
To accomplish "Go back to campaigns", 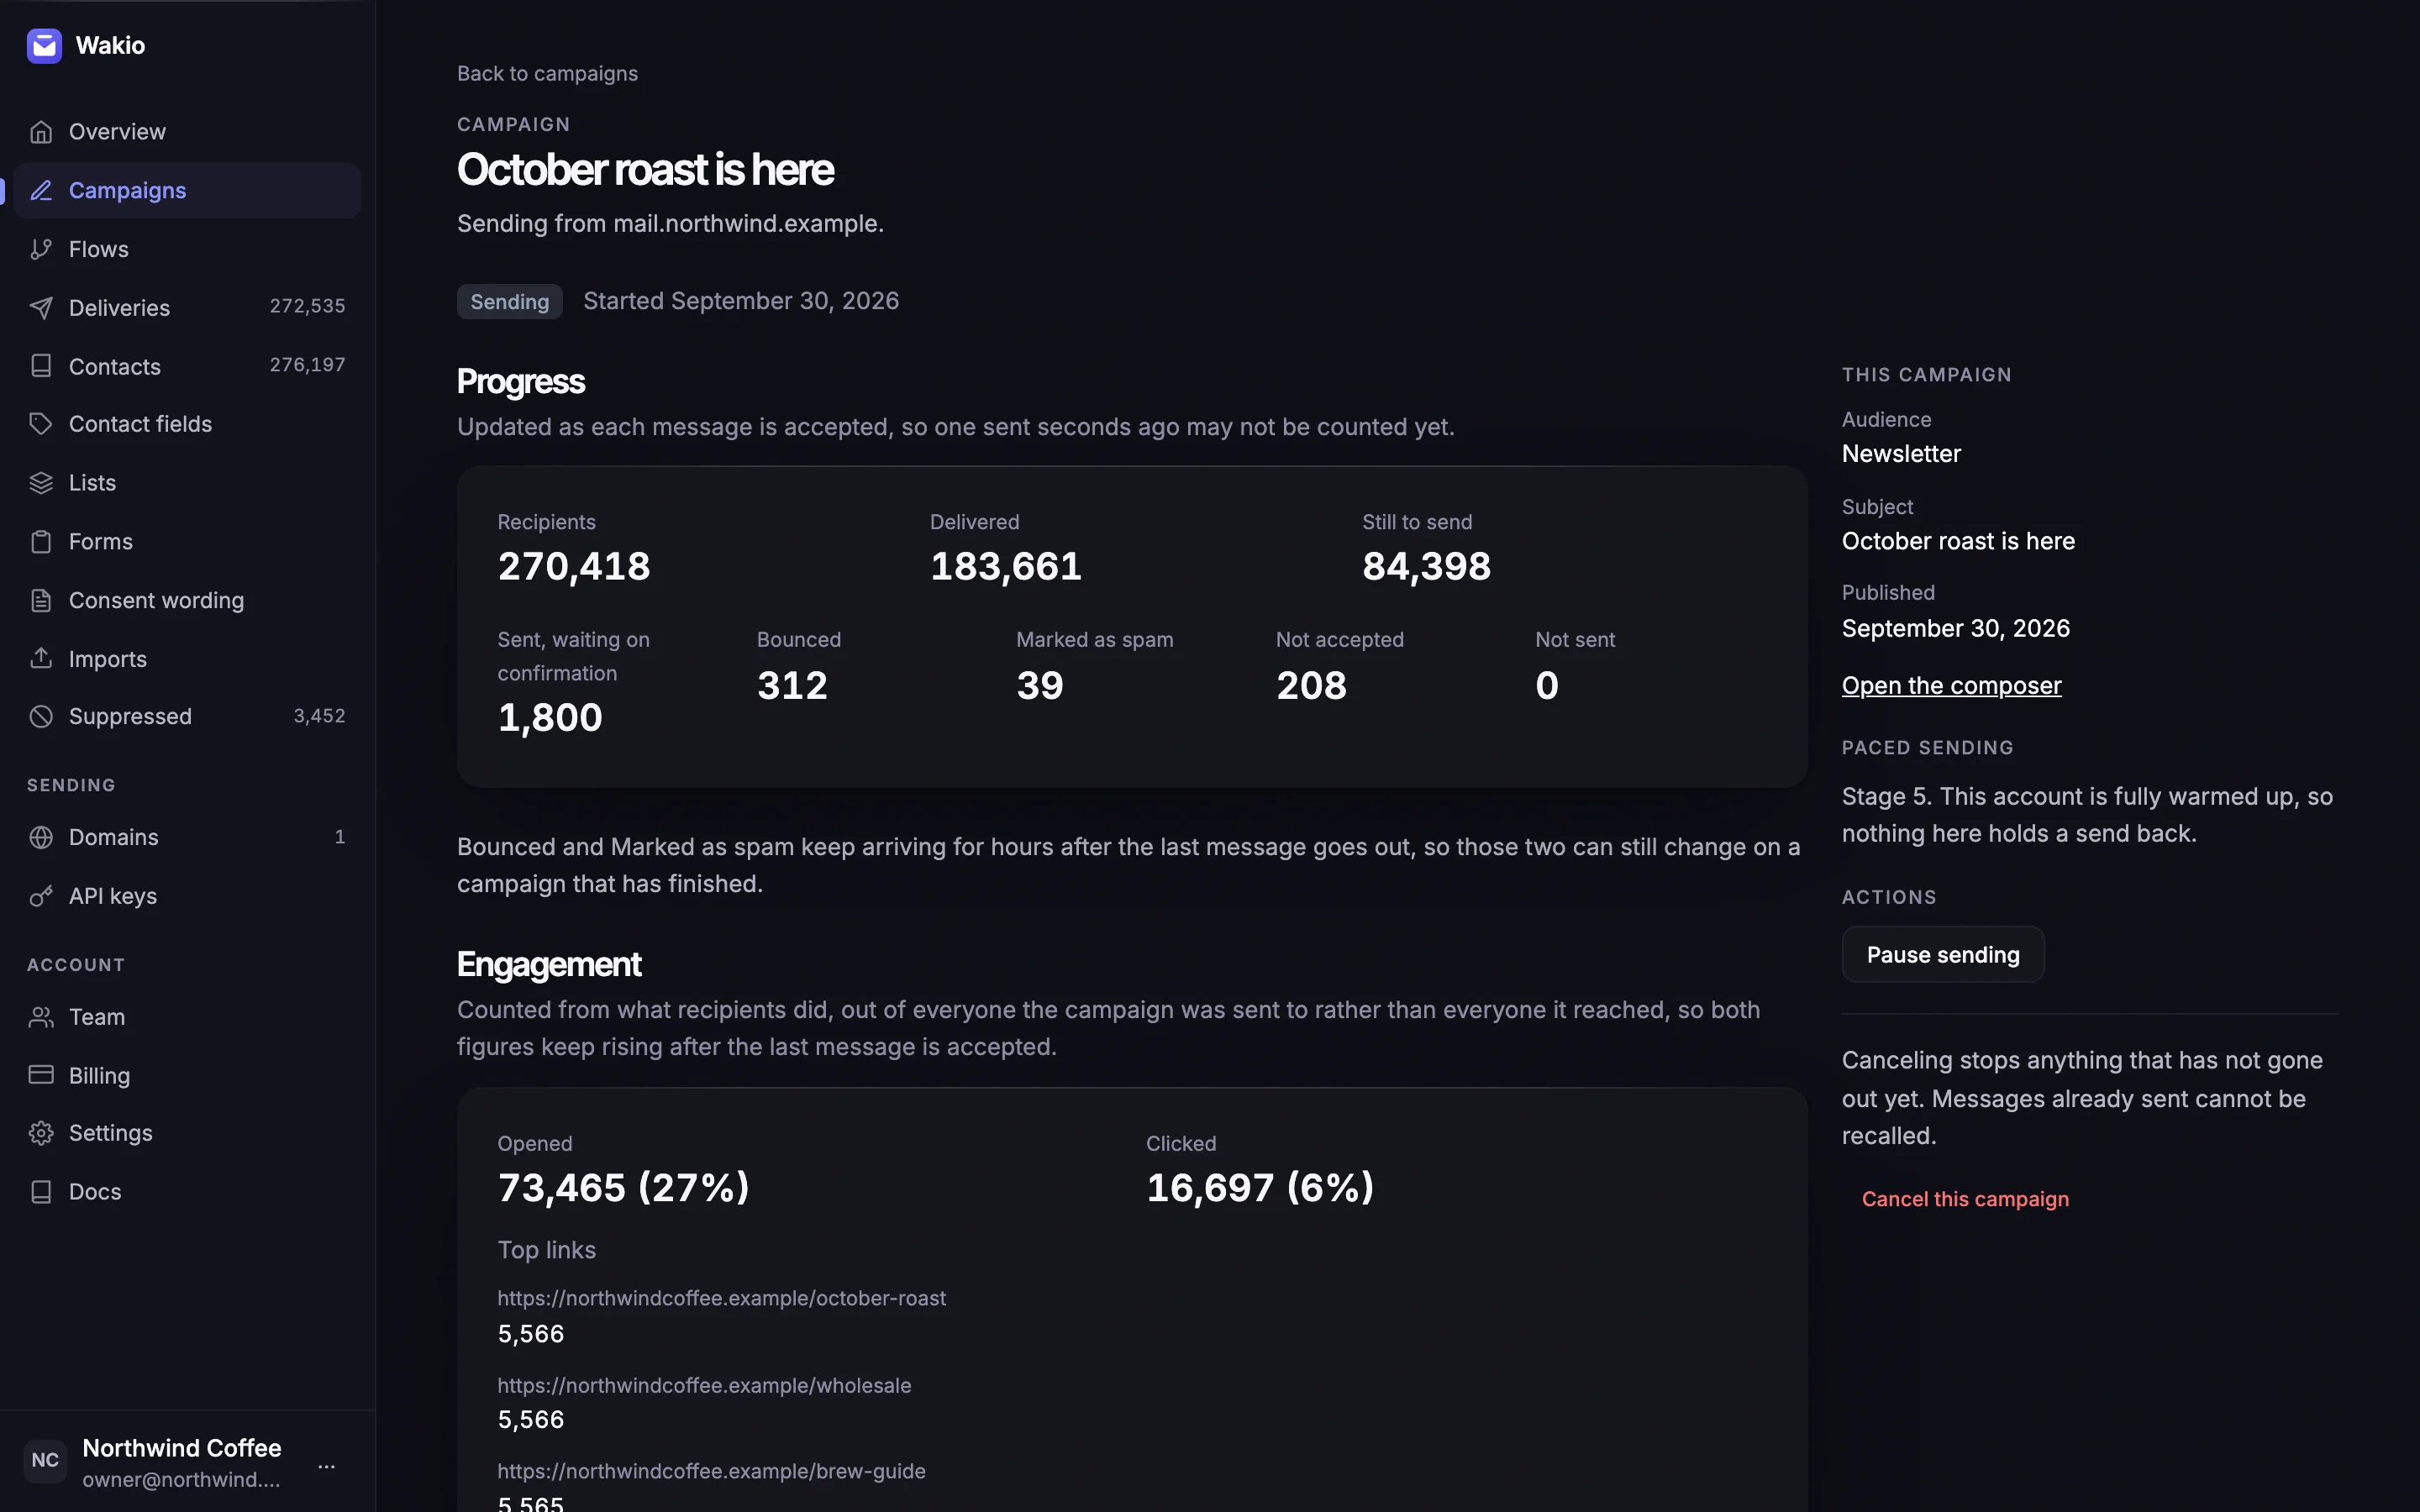I will 547,74.
